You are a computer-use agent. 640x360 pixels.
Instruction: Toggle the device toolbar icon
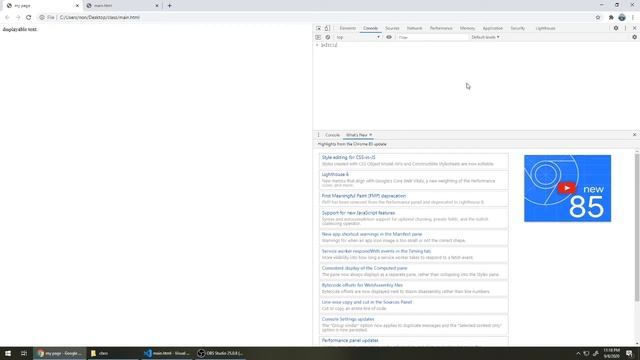[327, 28]
